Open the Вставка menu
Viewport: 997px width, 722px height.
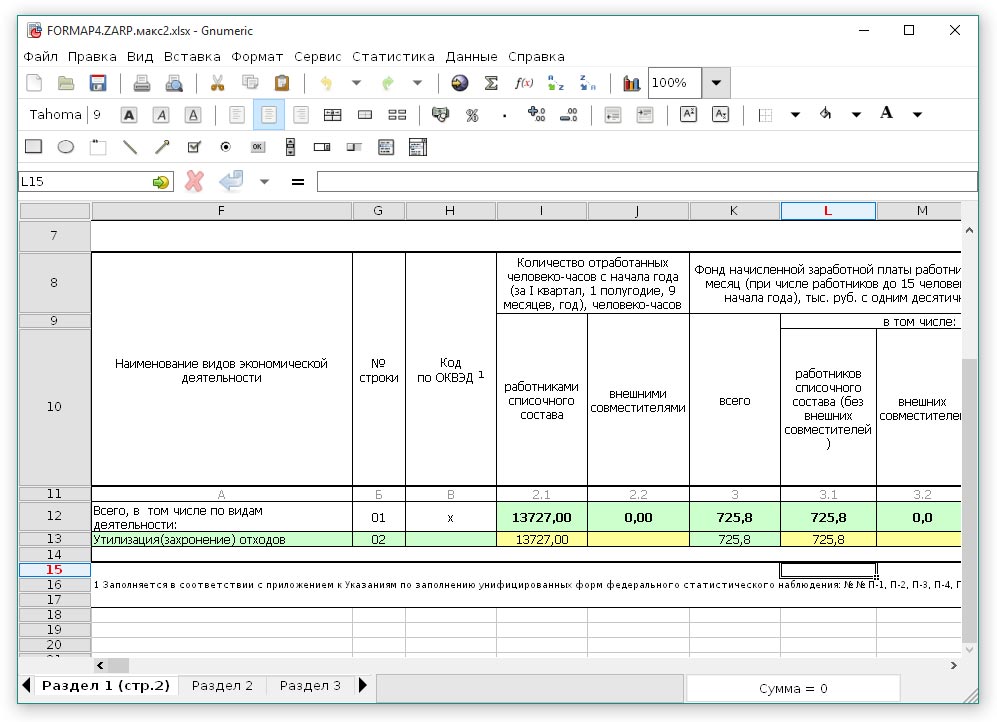[192, 57]
